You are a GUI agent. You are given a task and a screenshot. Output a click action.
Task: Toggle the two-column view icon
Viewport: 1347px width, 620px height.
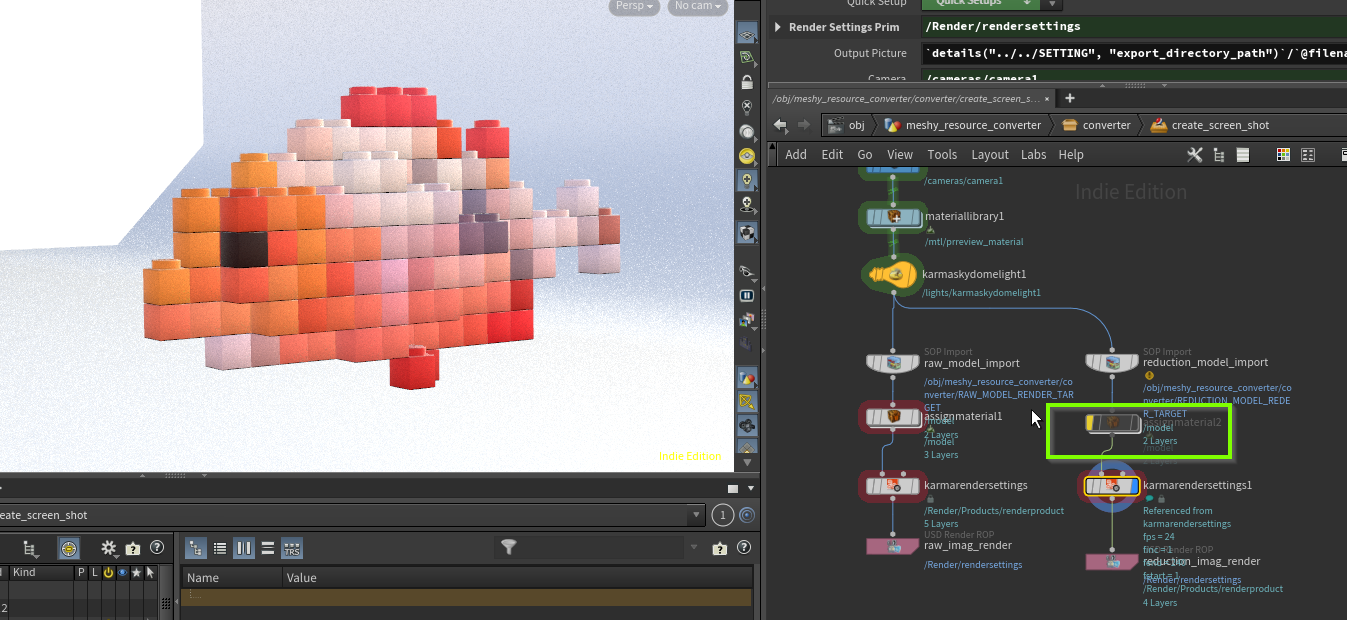click(244, 548)
